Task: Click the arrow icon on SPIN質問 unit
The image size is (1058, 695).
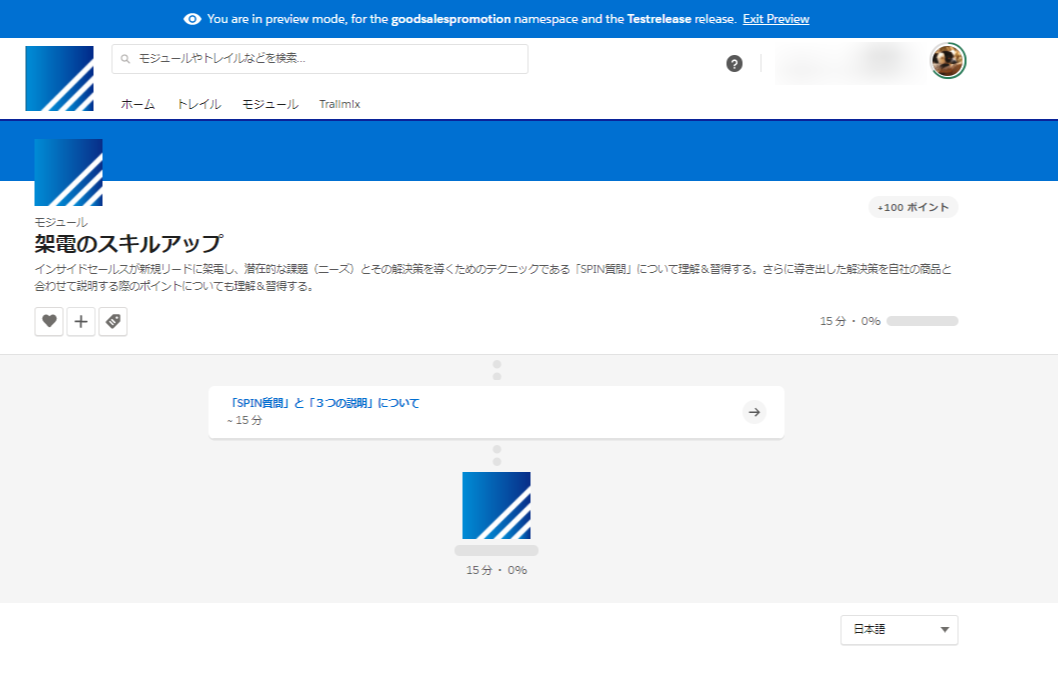Action: point(755,412)
